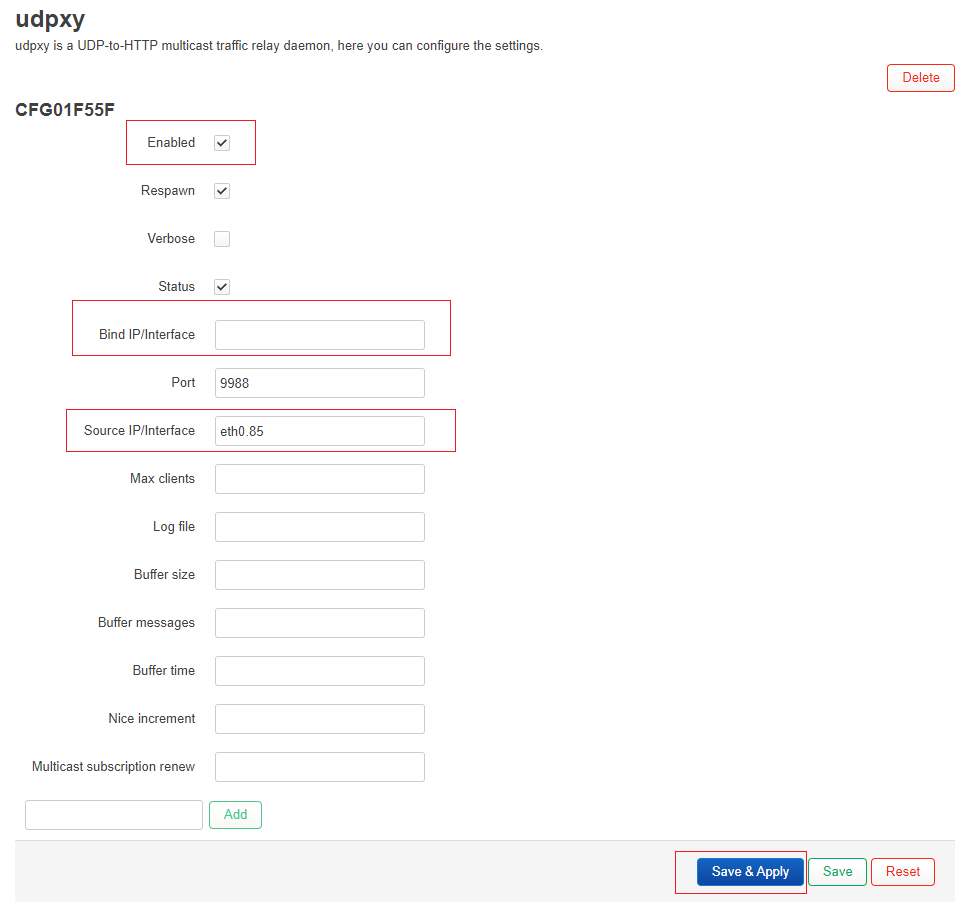This screenshot has width=958, height=902.
Task: Click the green Save button
Action: 837,871
